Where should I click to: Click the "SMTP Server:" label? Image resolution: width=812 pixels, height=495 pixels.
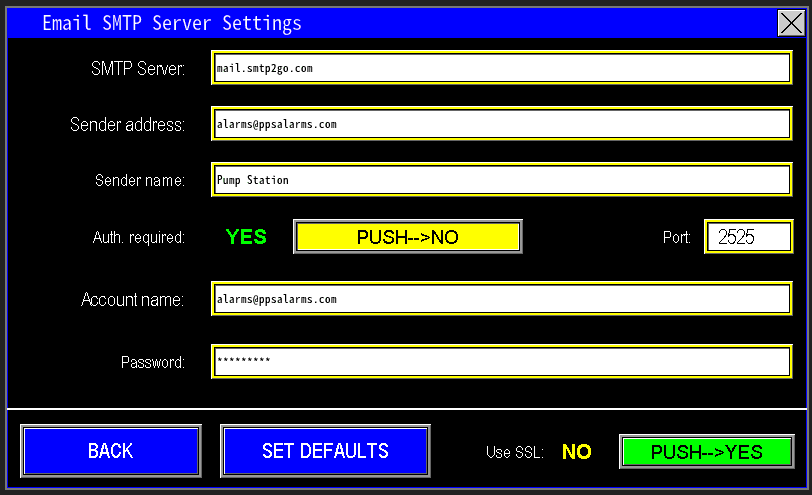point(137,69)
